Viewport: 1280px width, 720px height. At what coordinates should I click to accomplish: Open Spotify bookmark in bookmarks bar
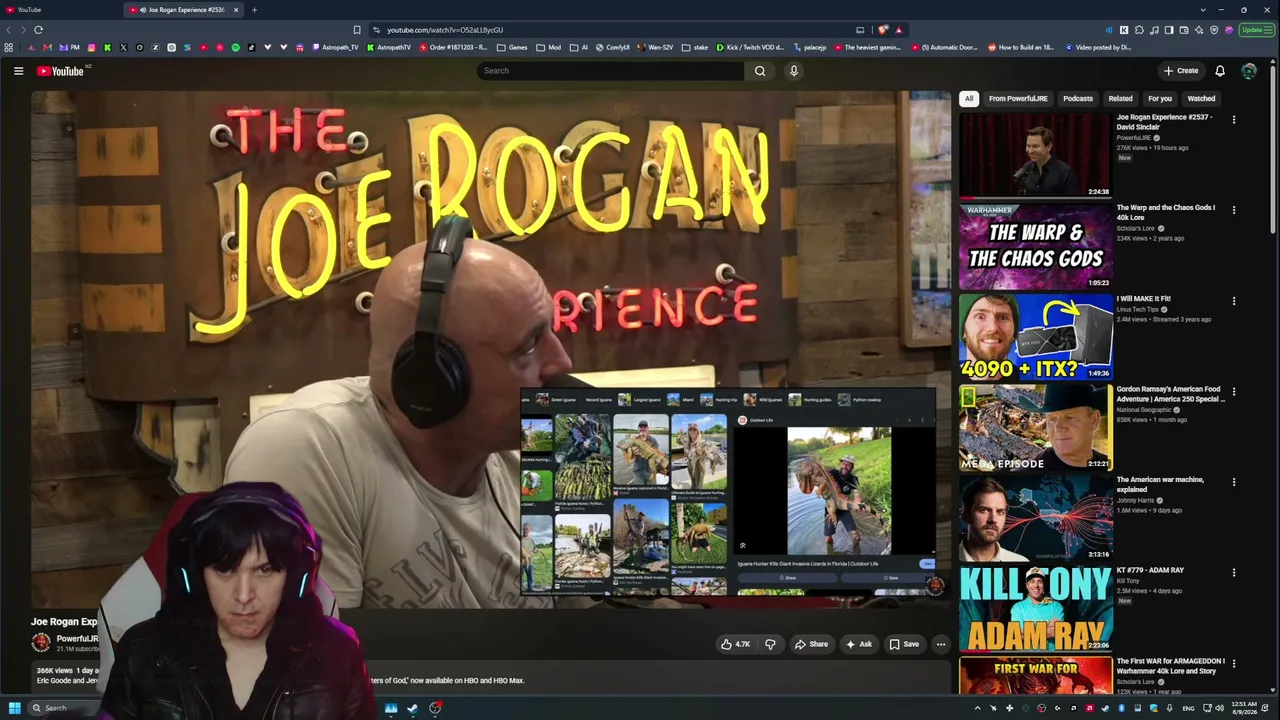click(236, 47)
